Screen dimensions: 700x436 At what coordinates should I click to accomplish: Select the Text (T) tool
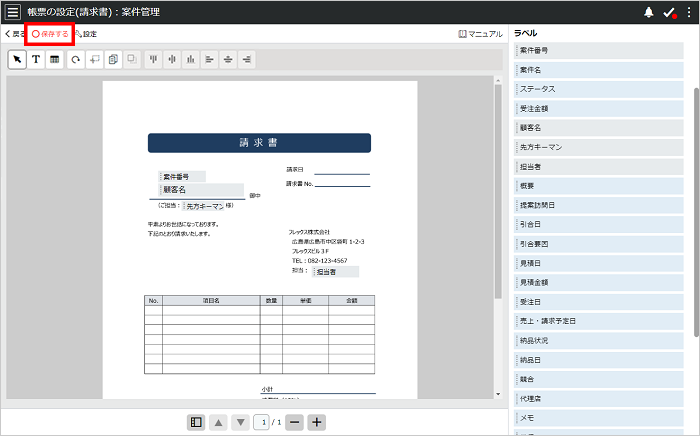click(36, 59)
